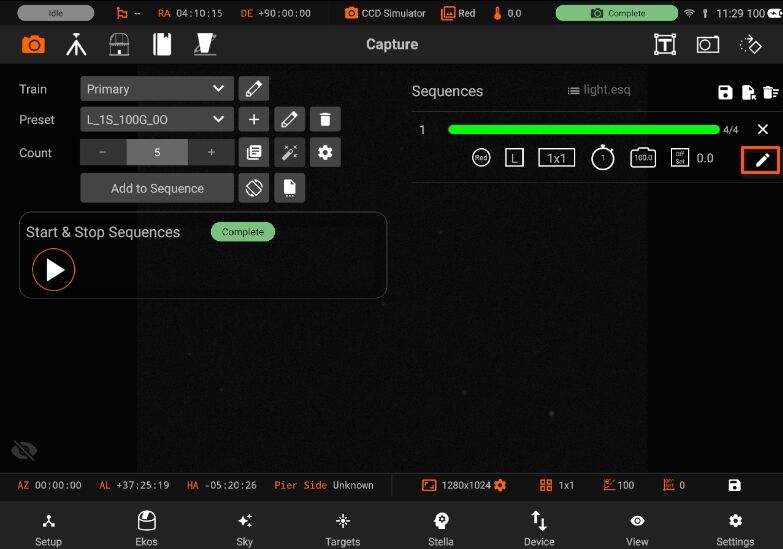
Task: Edit the Primary optical train
Action: tap(254, 89)
